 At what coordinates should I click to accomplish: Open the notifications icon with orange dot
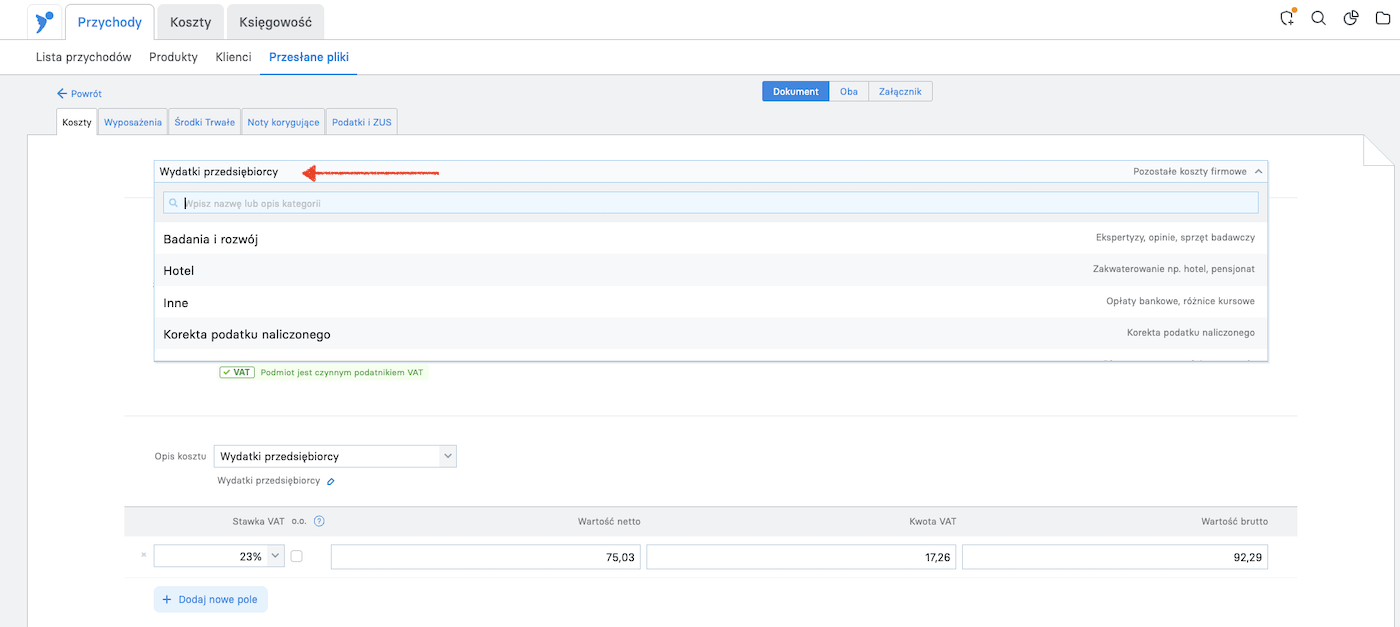[1287, 18]
